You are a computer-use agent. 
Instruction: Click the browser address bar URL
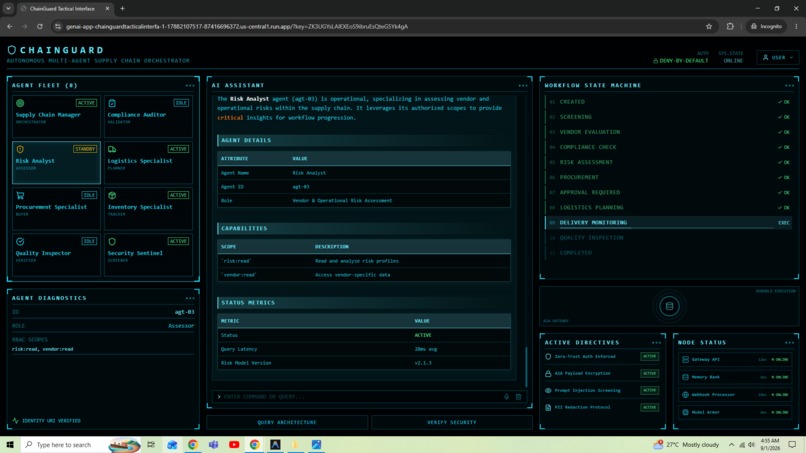point(237,26)
